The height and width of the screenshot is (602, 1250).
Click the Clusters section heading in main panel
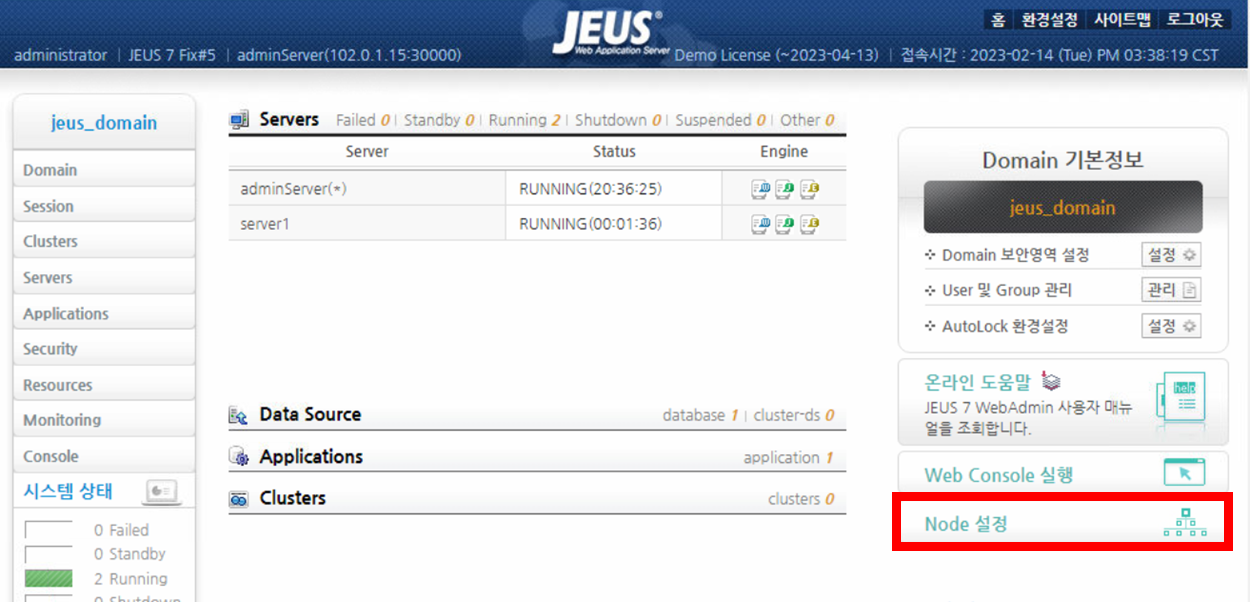(x=292, y=498)
